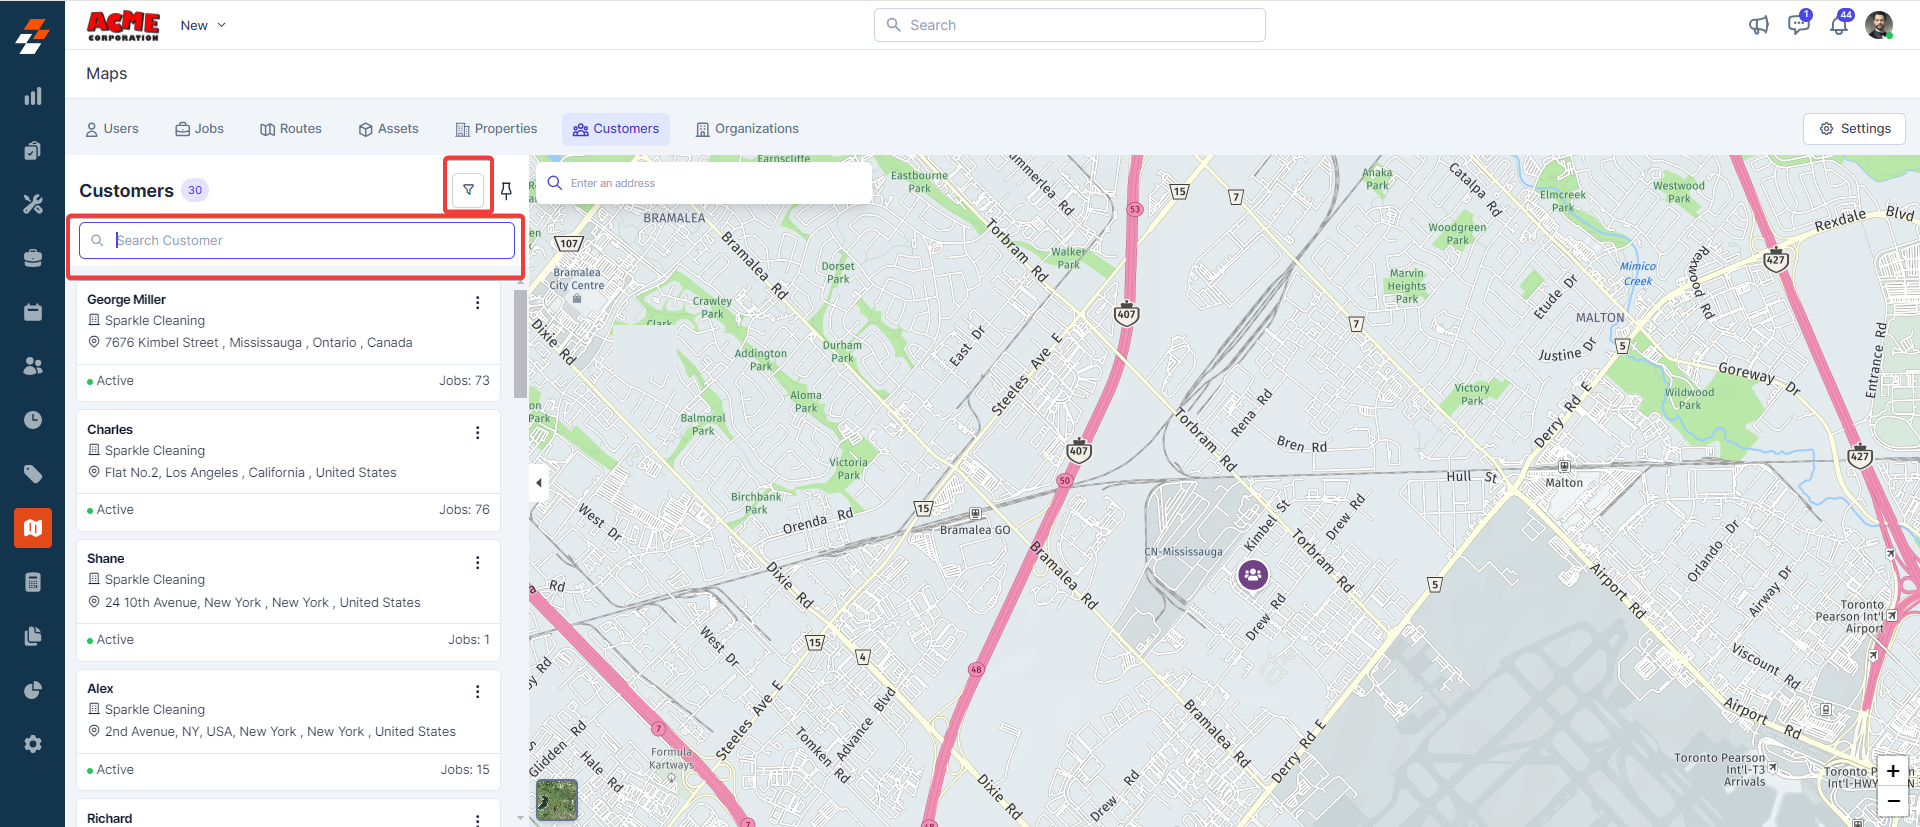Open the dashboard chart icon in sidebar
This screenshot has height=827, width=1920.
tap(33, 96)
